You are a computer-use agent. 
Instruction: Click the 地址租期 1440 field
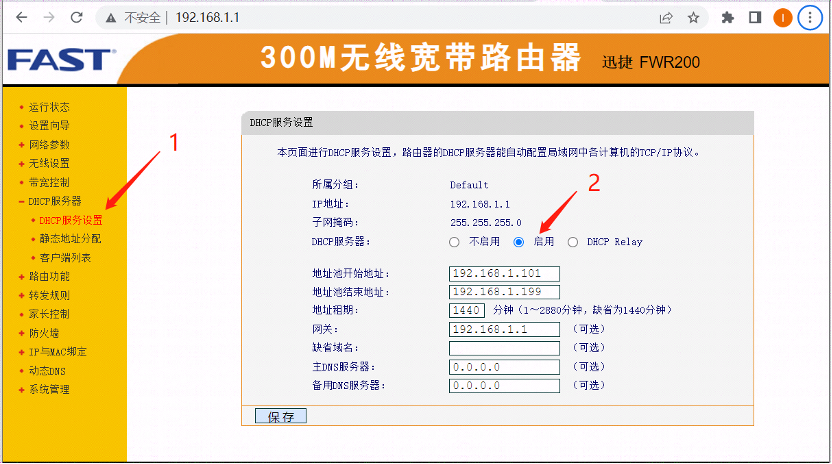(466, 310)
